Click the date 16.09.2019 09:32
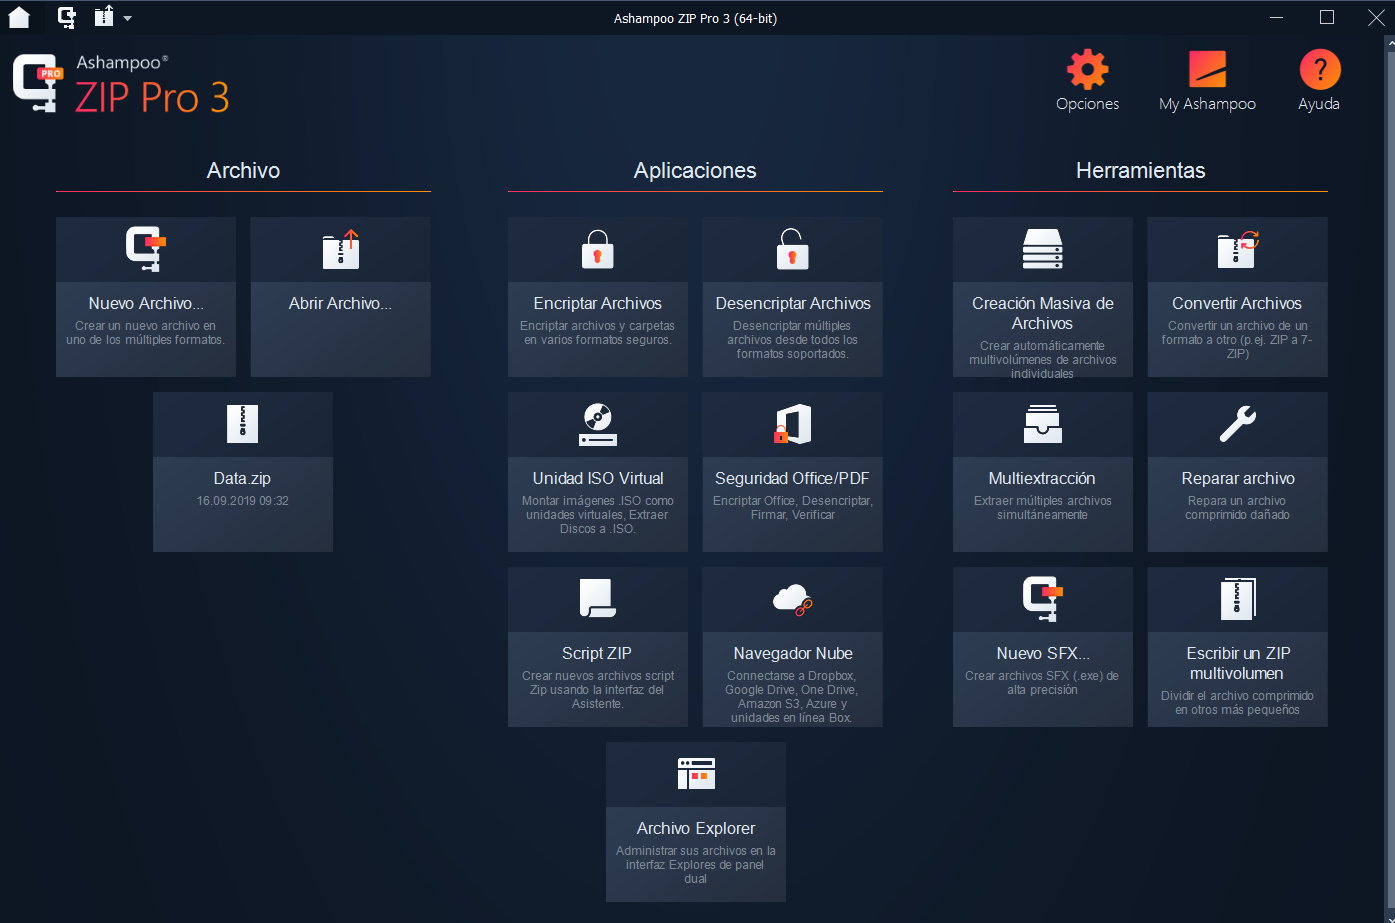The image size is (1395, 923). 243,501
